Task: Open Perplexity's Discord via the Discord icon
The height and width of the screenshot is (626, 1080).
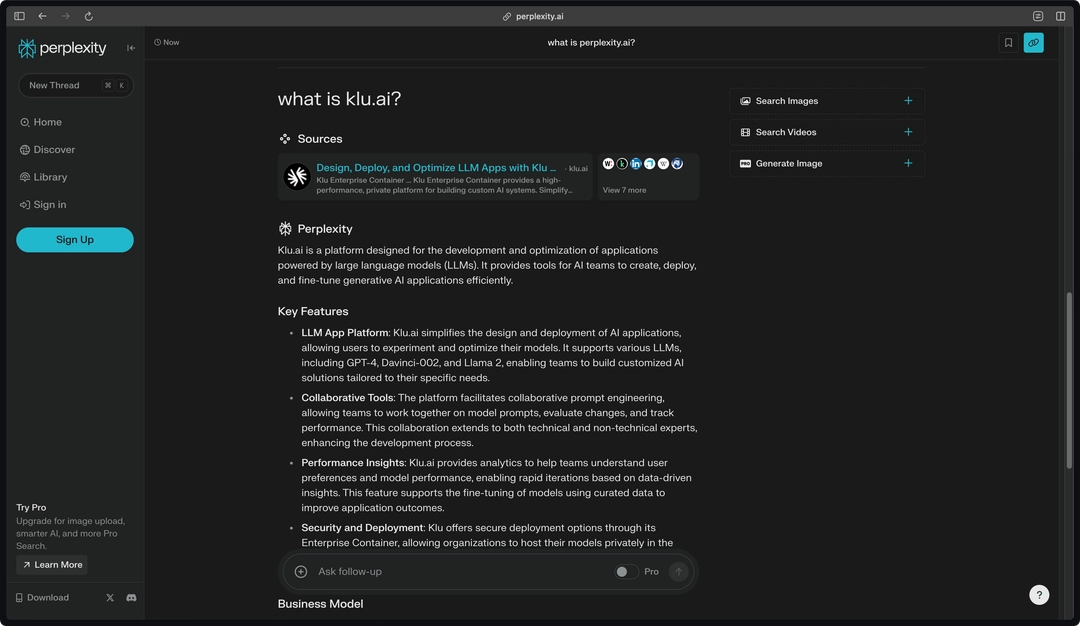Action: (131, 597)
